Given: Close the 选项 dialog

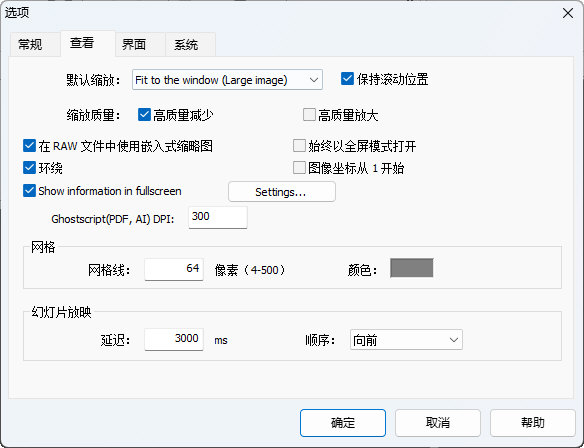Looking at the screenshot, I should coord(568,13).
